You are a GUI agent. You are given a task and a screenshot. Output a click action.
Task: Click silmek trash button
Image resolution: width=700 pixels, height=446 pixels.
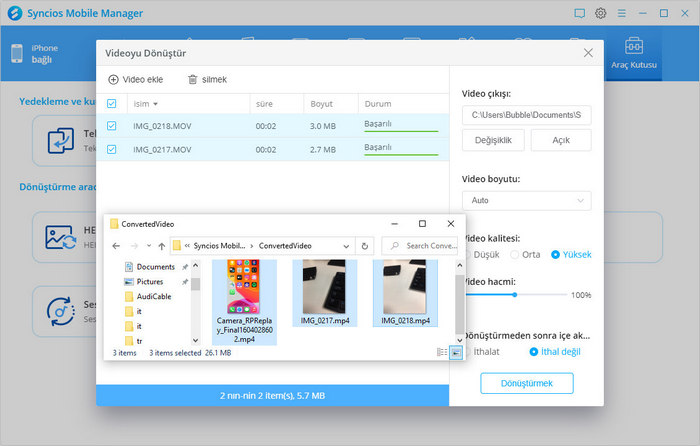click(207, 79)
